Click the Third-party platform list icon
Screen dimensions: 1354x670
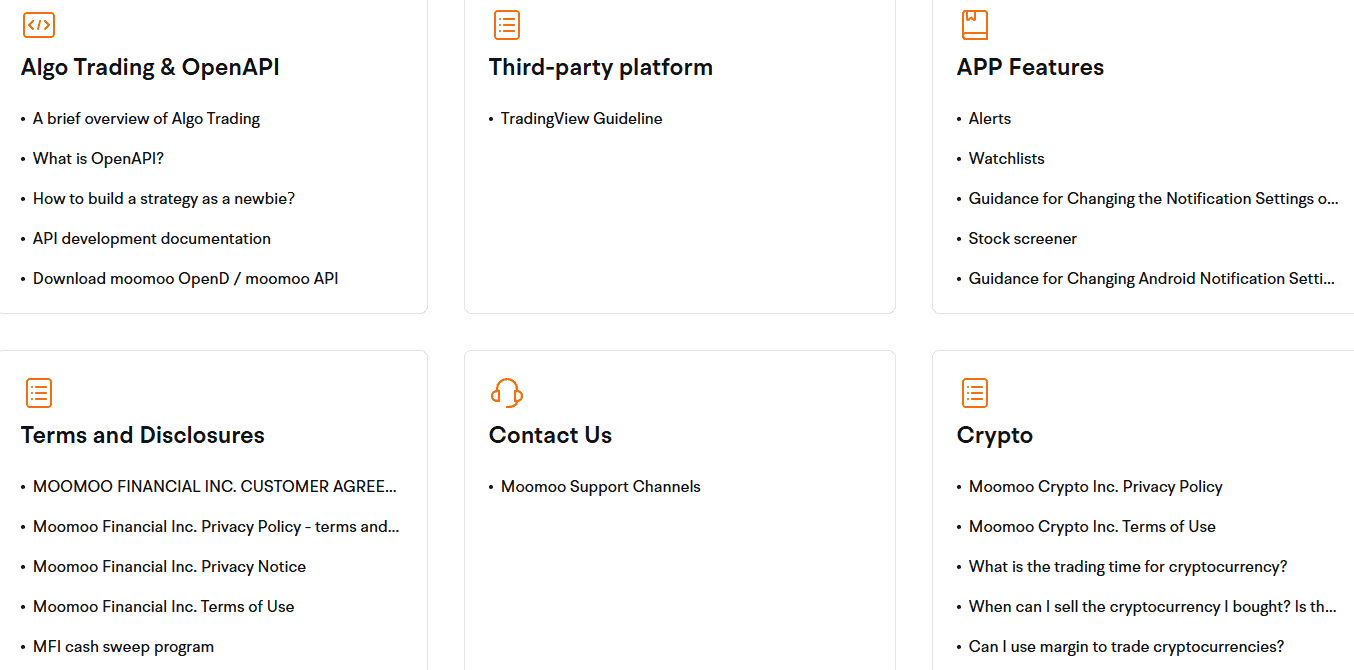click(x=507, y=25)
